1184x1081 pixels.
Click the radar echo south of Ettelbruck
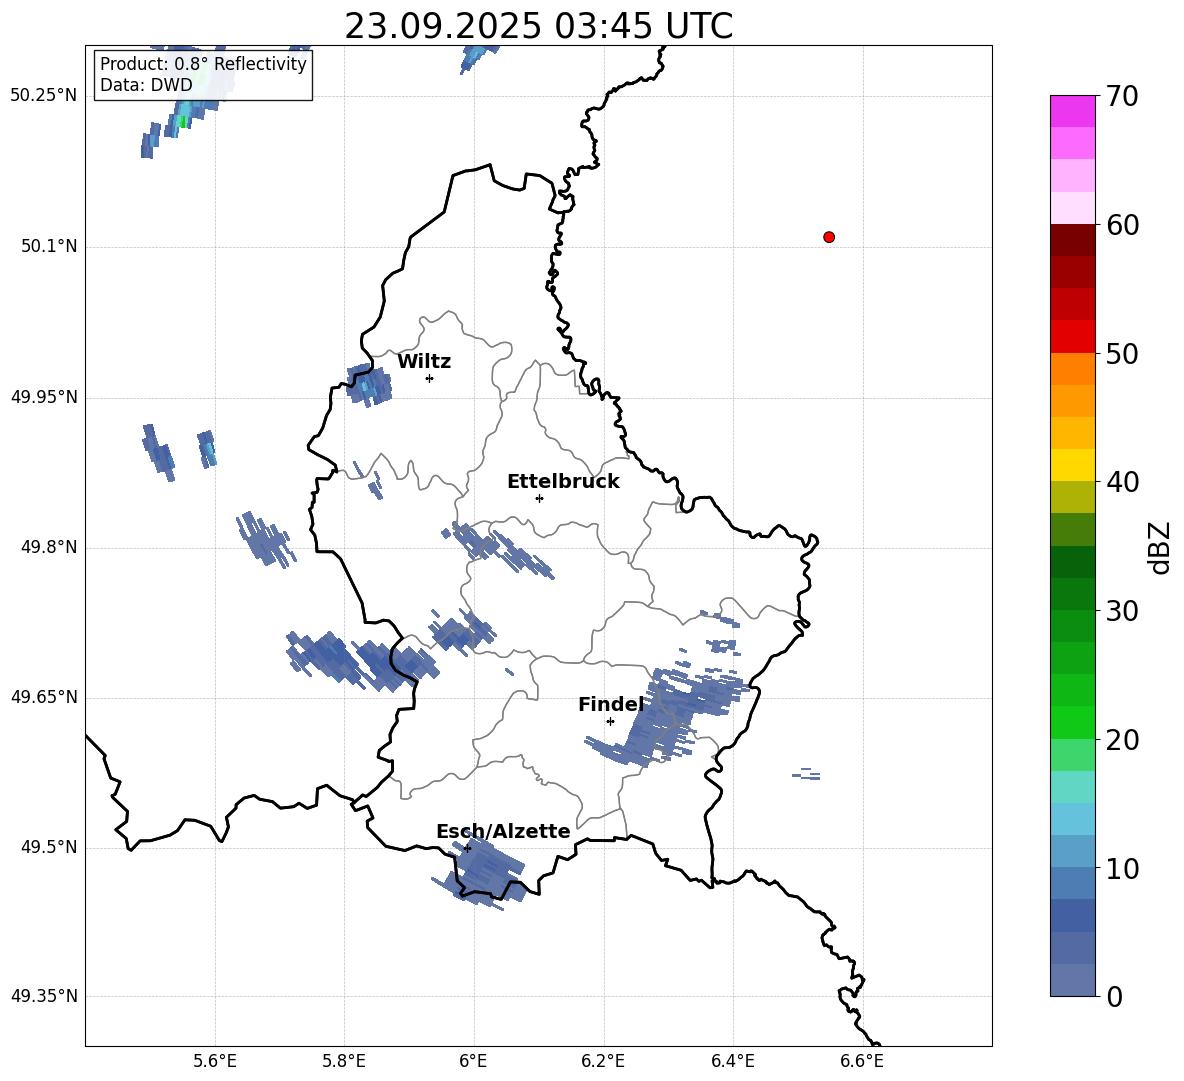pos(498,550)
